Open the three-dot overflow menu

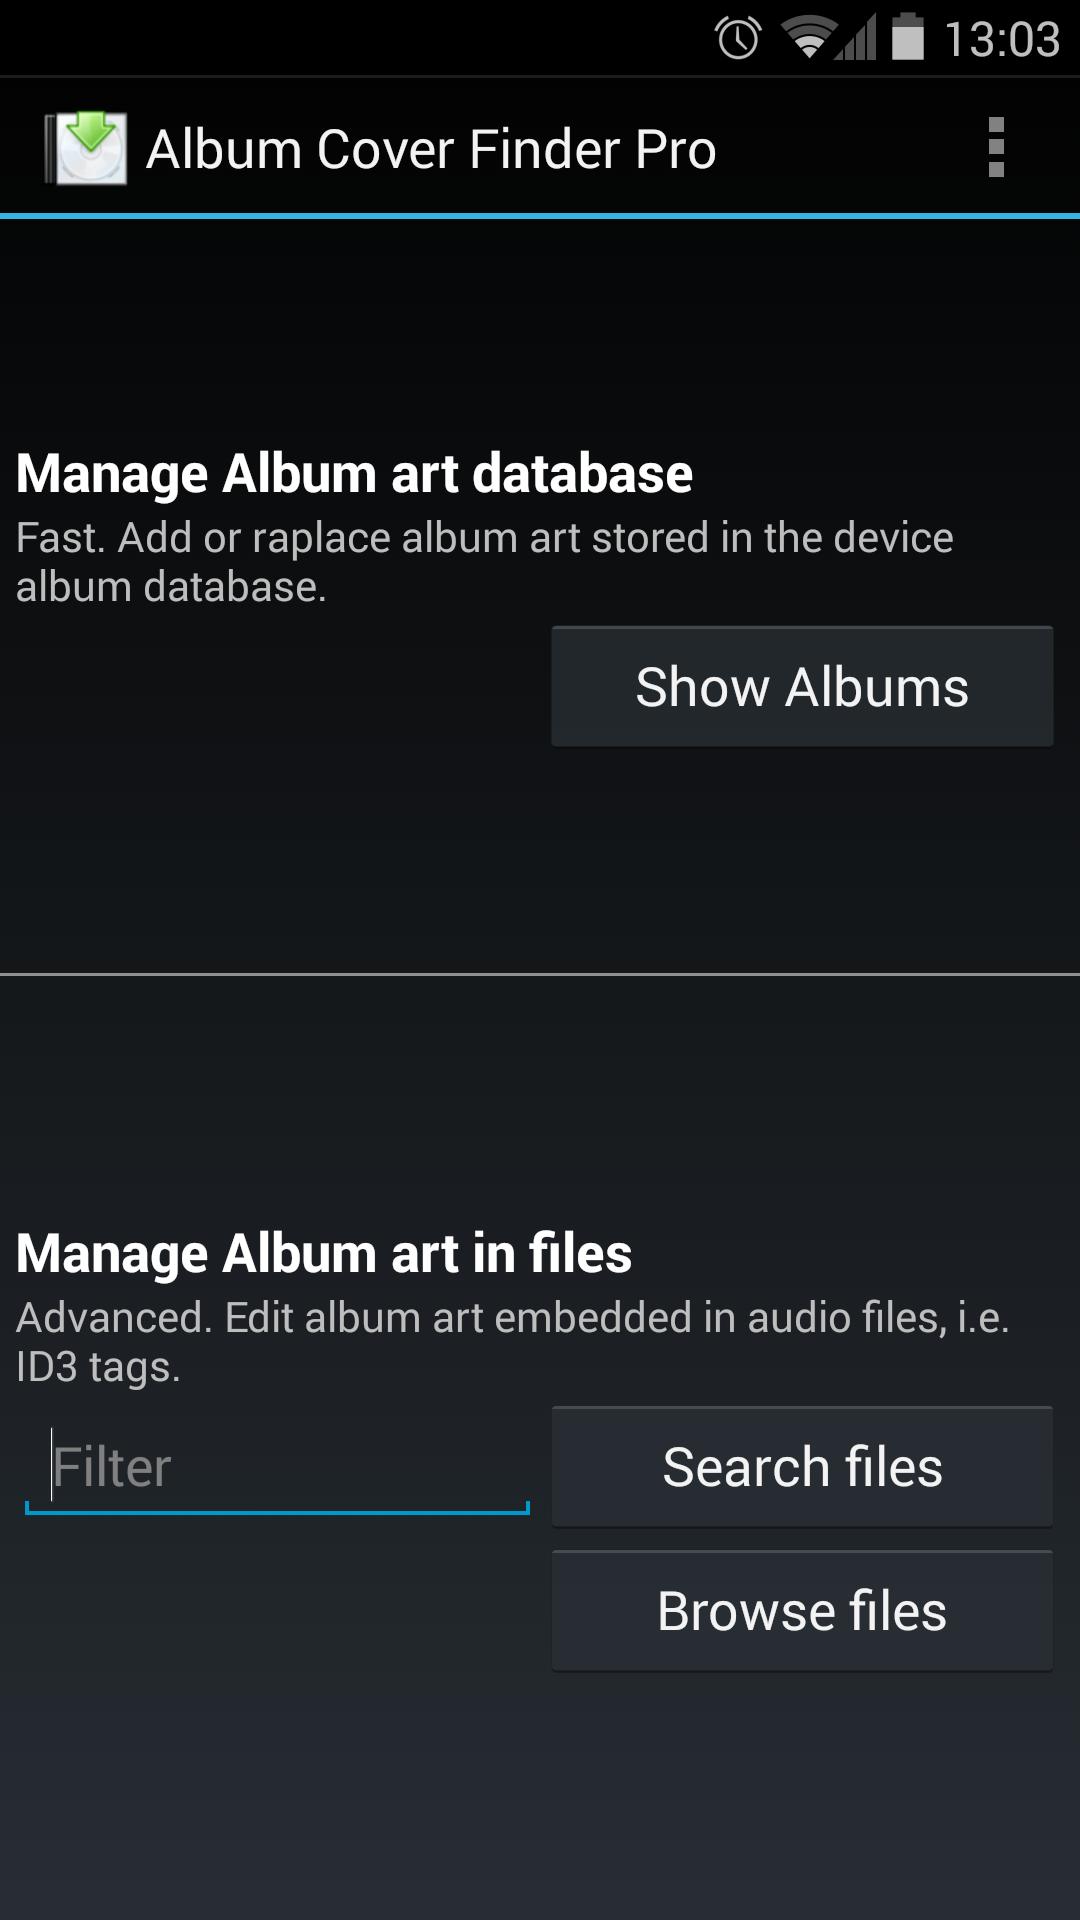tap(995, 148)
